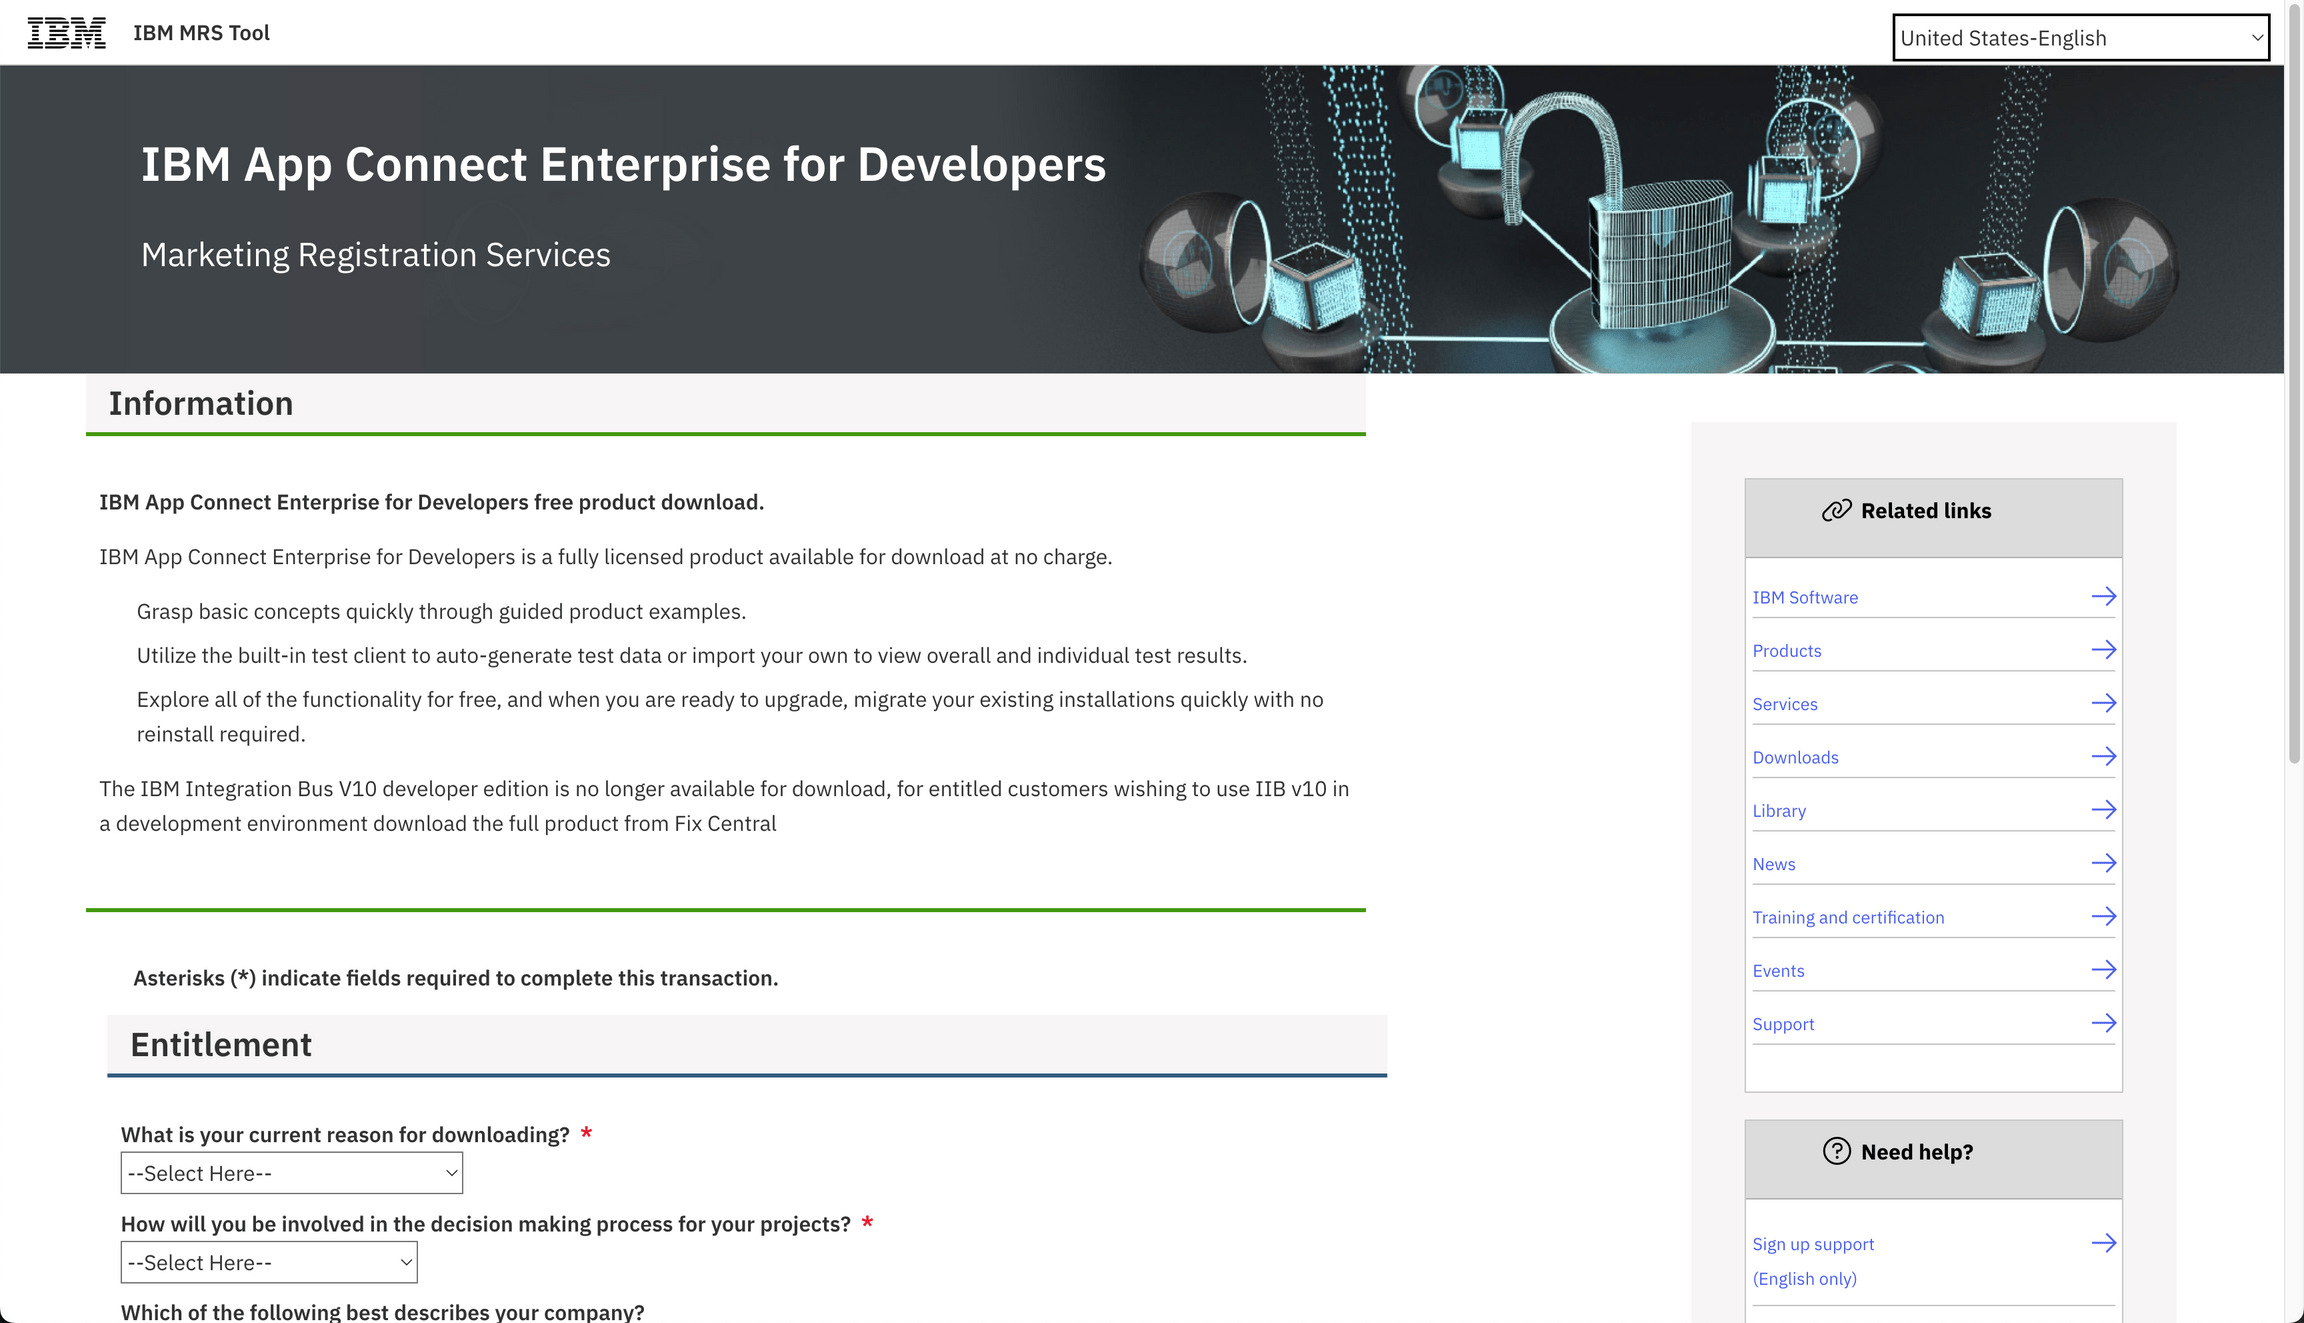This screenshot has height=1323, width=2304.
Task: Open the News related link
Action: click(1774, 863)
